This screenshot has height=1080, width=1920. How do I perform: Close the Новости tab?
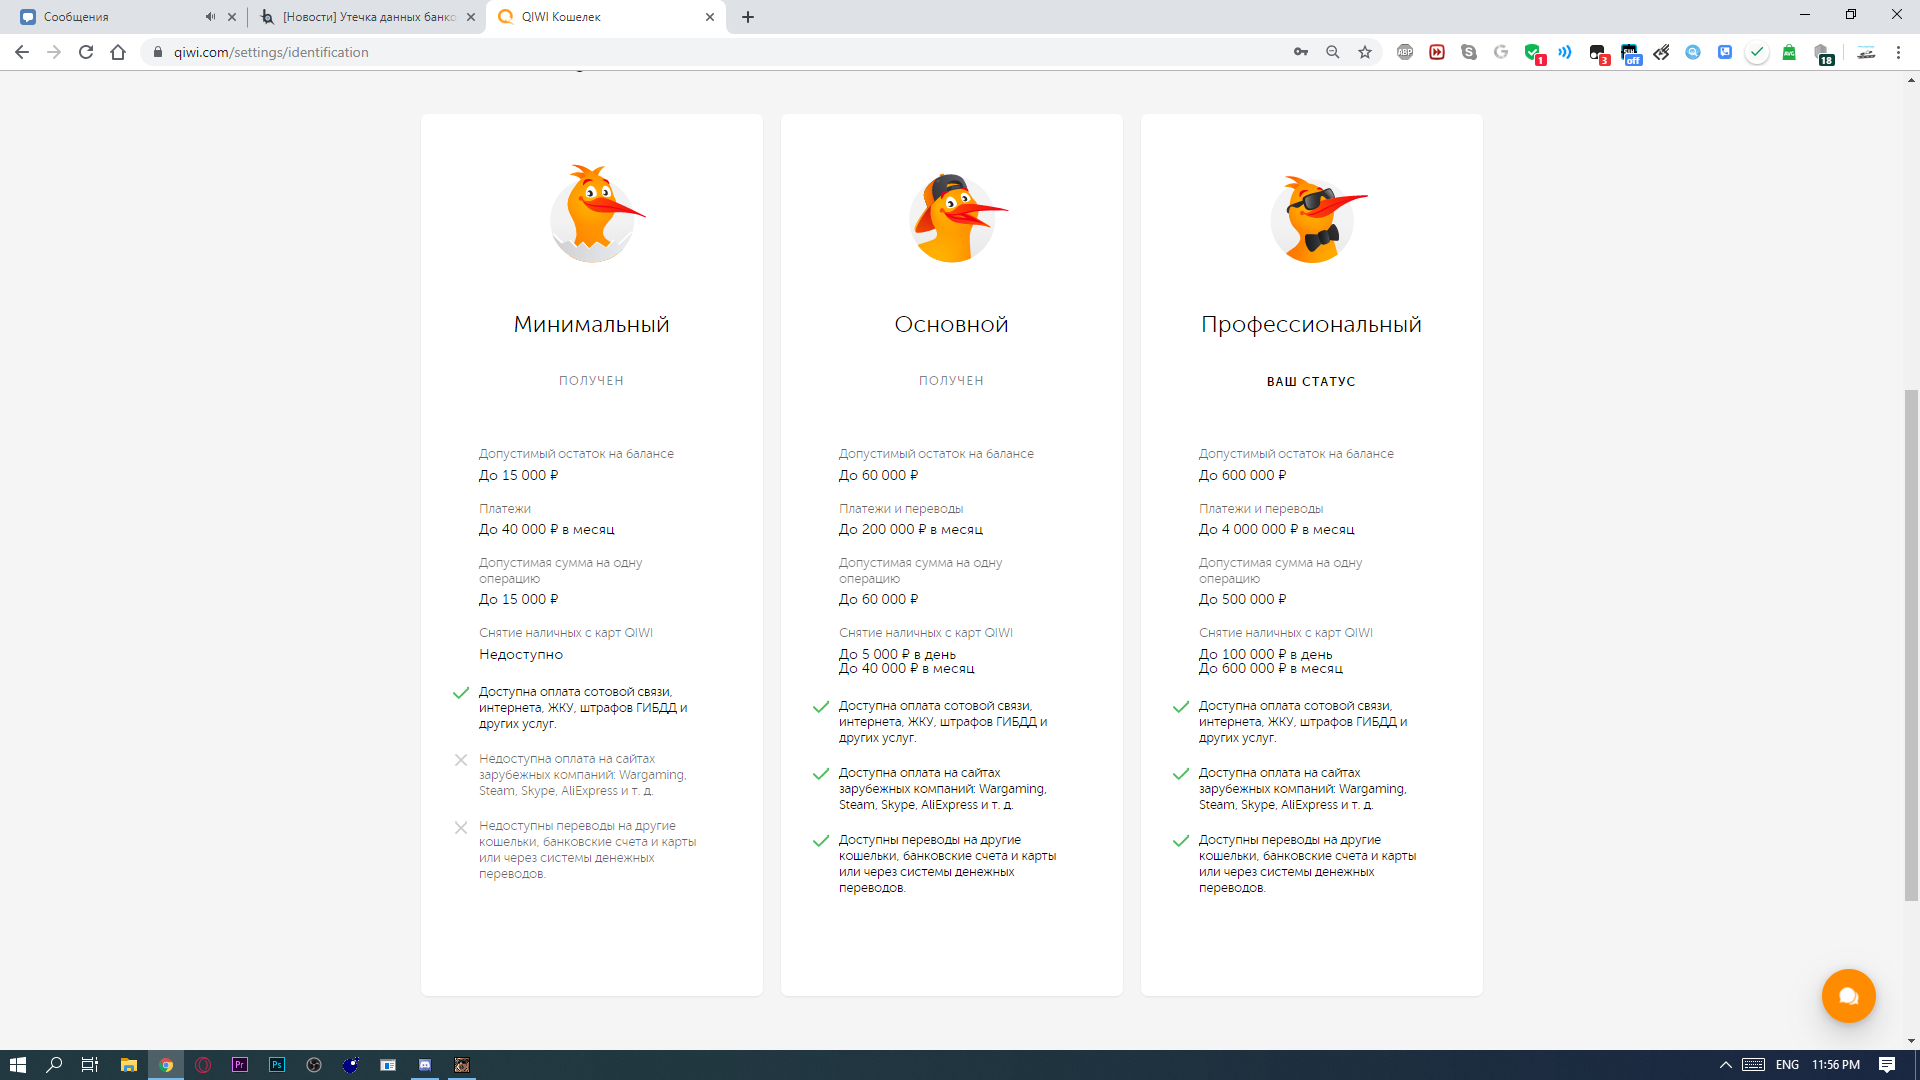[x=471, y=17]
